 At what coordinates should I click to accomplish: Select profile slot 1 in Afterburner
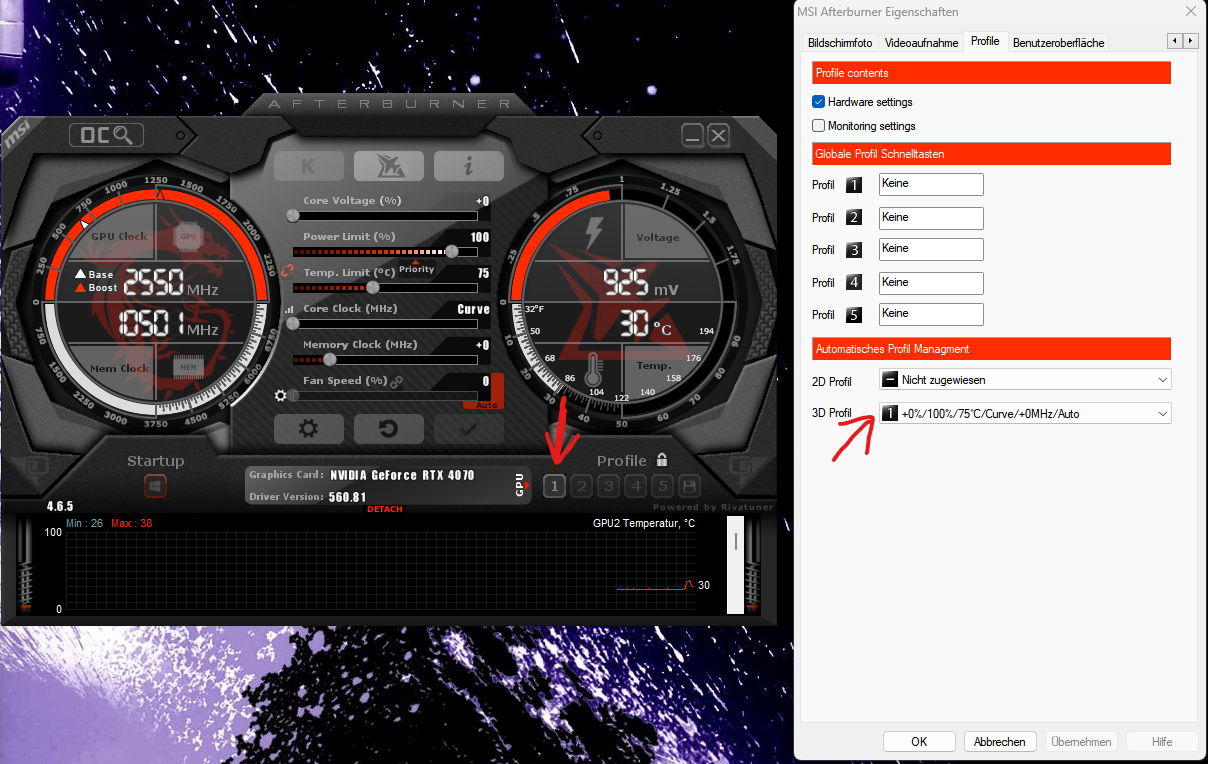tap(555, 487)
